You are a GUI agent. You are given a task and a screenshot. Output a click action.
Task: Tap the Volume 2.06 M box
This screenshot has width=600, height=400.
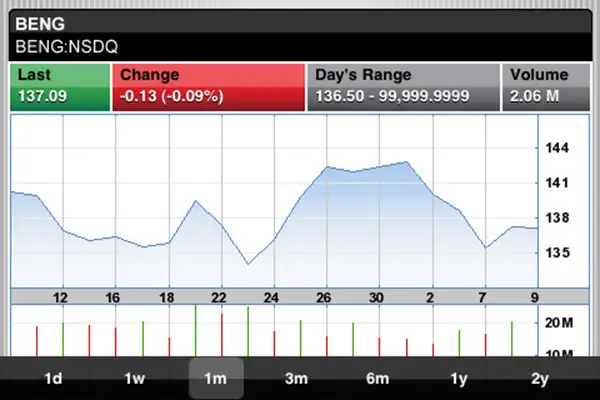546,88
